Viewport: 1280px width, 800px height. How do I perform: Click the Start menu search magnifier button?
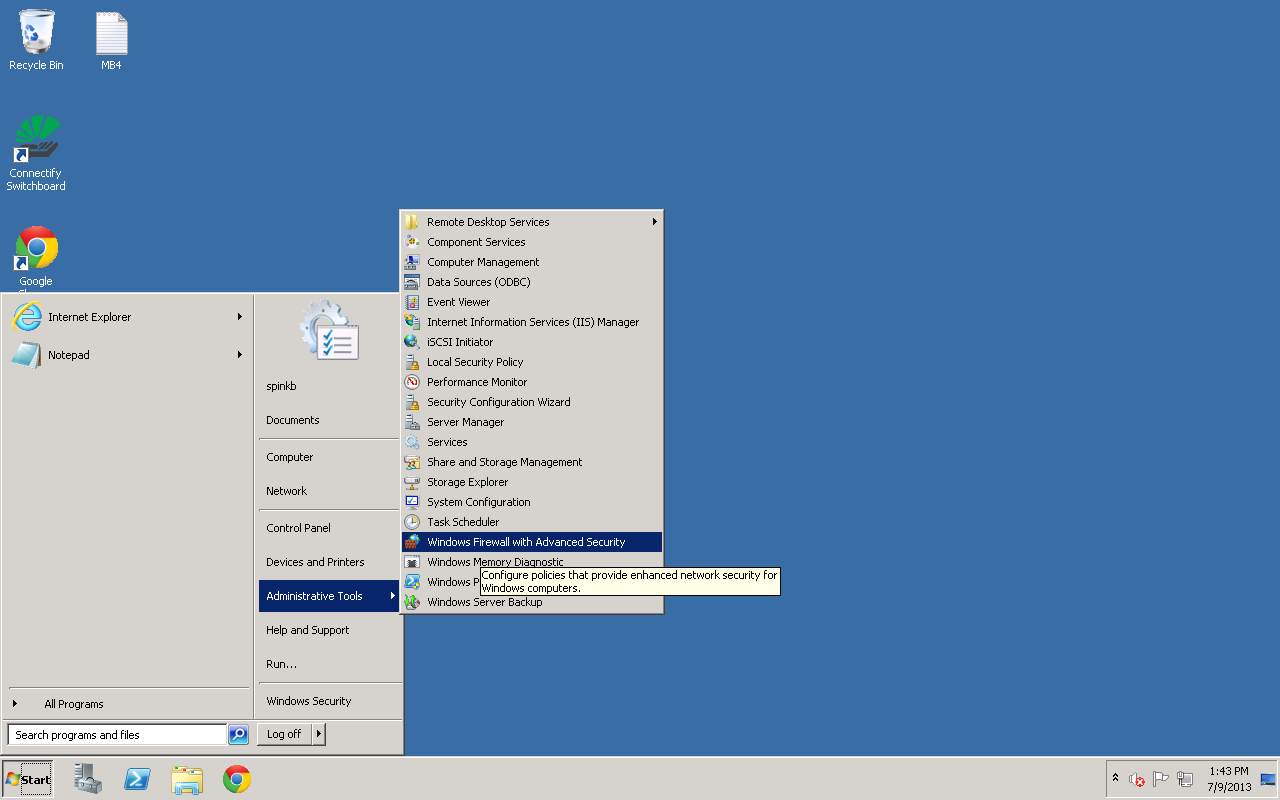click(x=238, y=735)
